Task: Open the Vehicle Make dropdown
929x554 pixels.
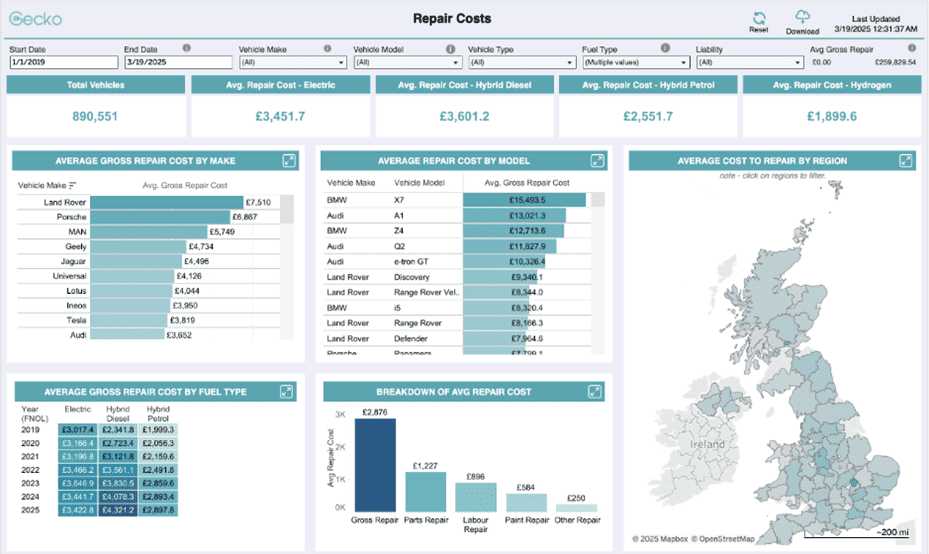Action: coord(292,62)
